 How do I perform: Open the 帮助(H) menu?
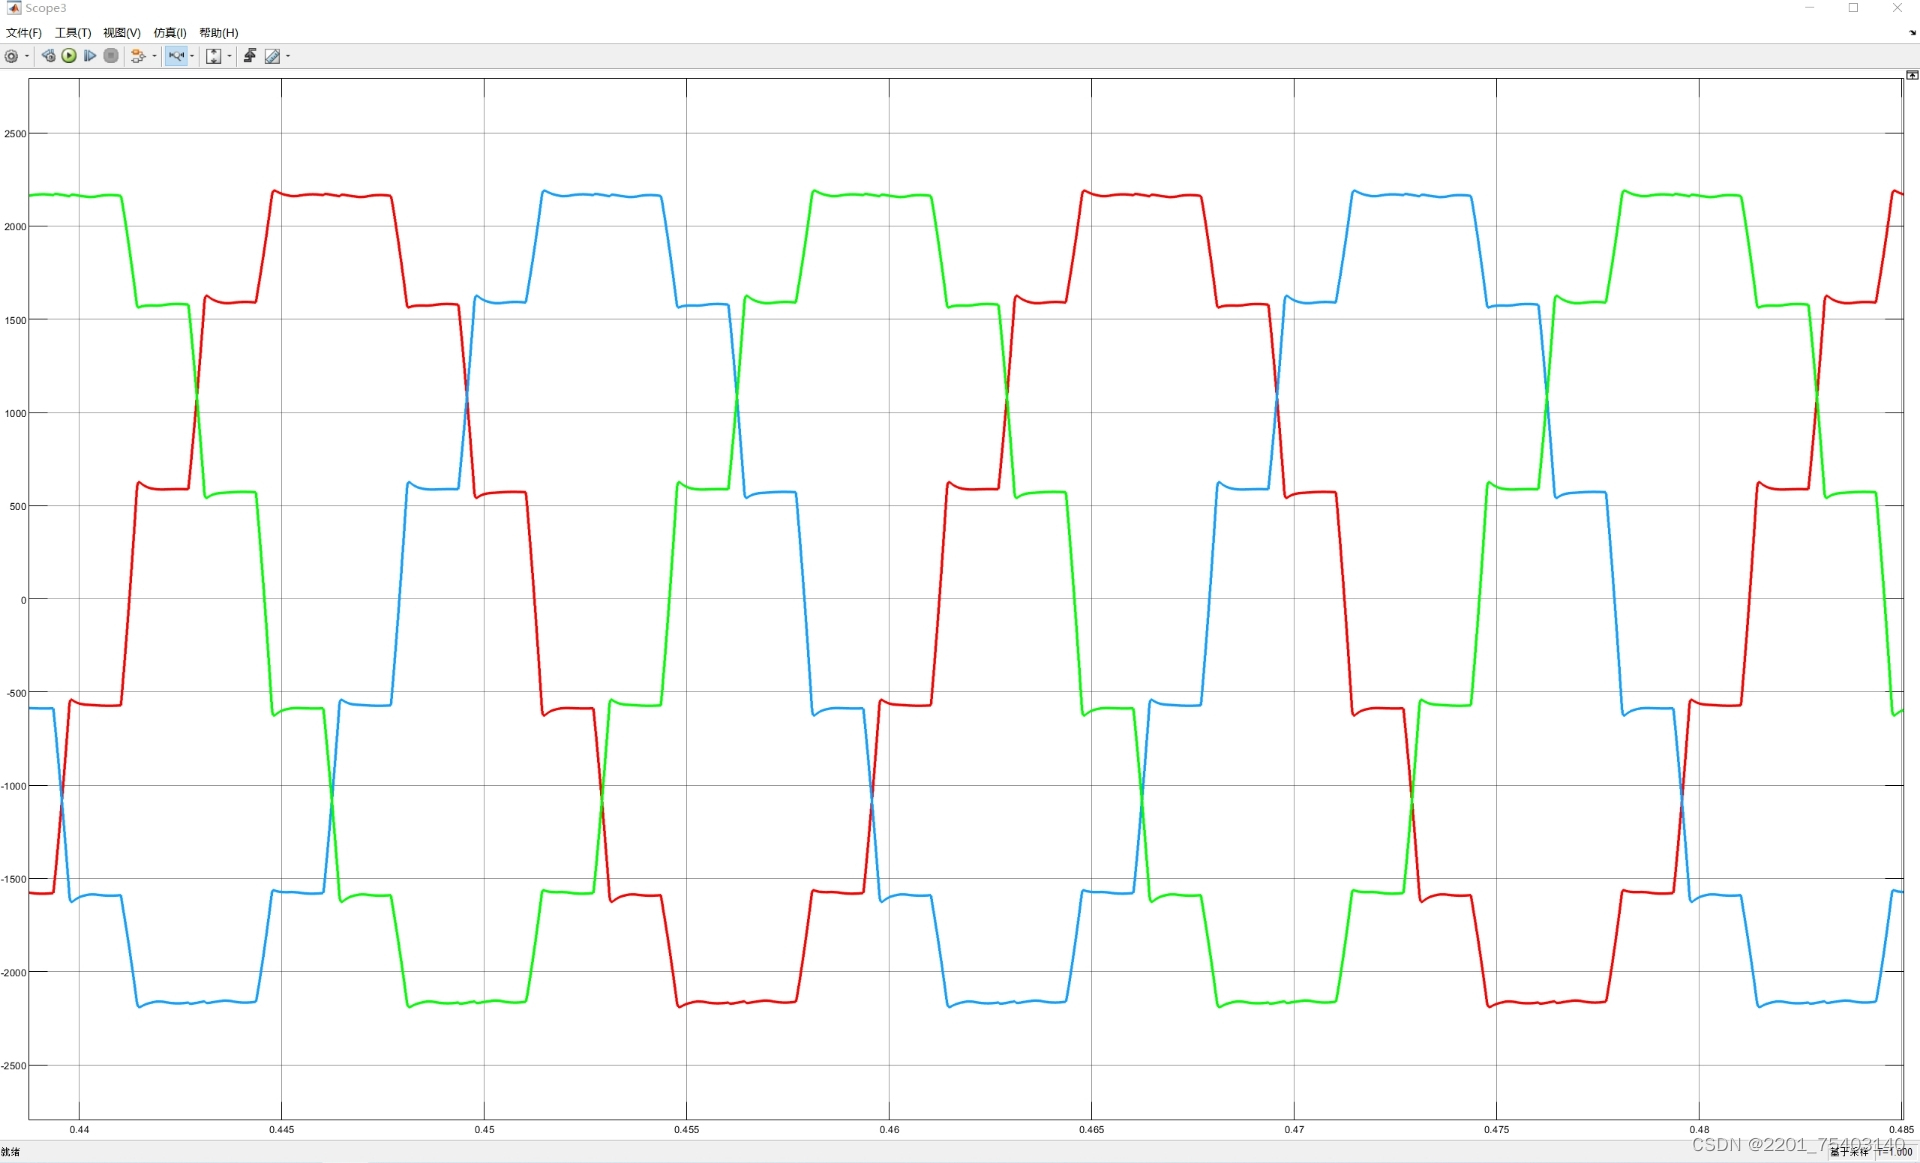tap(219, 33)
